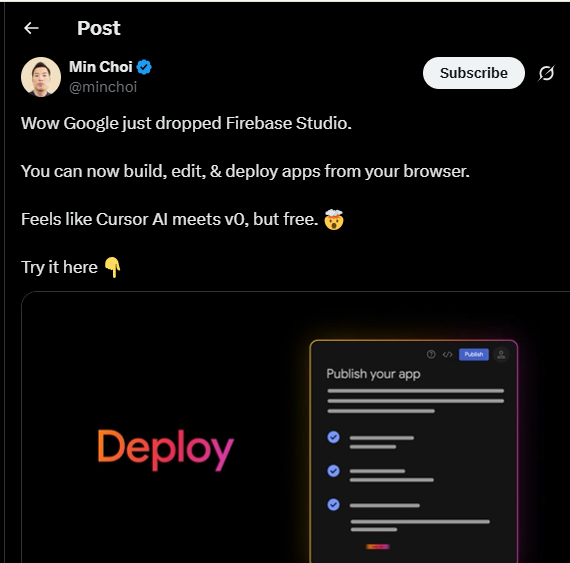Click the Post header title
The width and height of the screenshot is (570, 563).
coord(99,28)
